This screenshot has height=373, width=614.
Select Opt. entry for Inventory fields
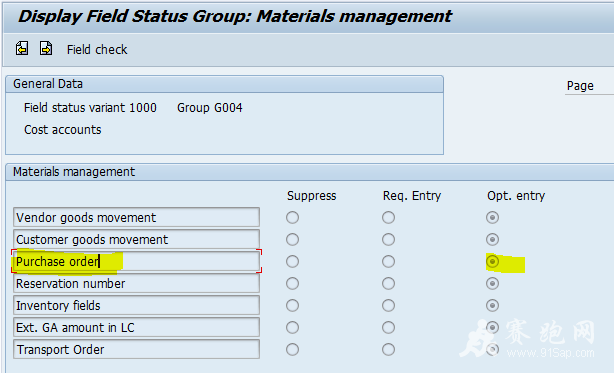coord(492,305)
